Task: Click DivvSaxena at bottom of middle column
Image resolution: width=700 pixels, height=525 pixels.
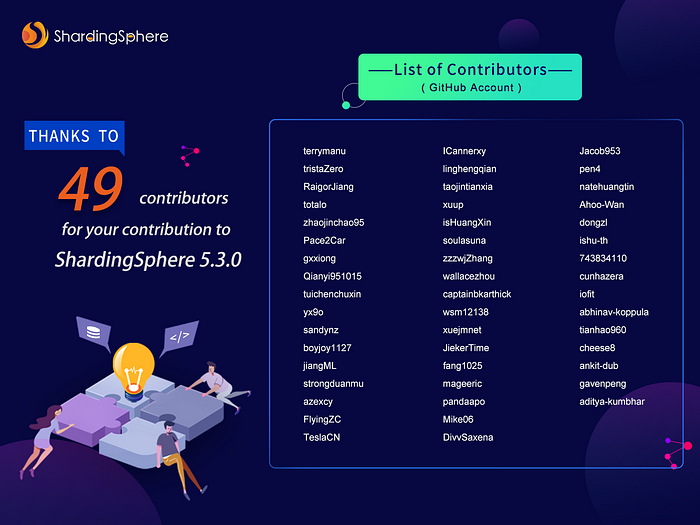Action: point(468,438)
